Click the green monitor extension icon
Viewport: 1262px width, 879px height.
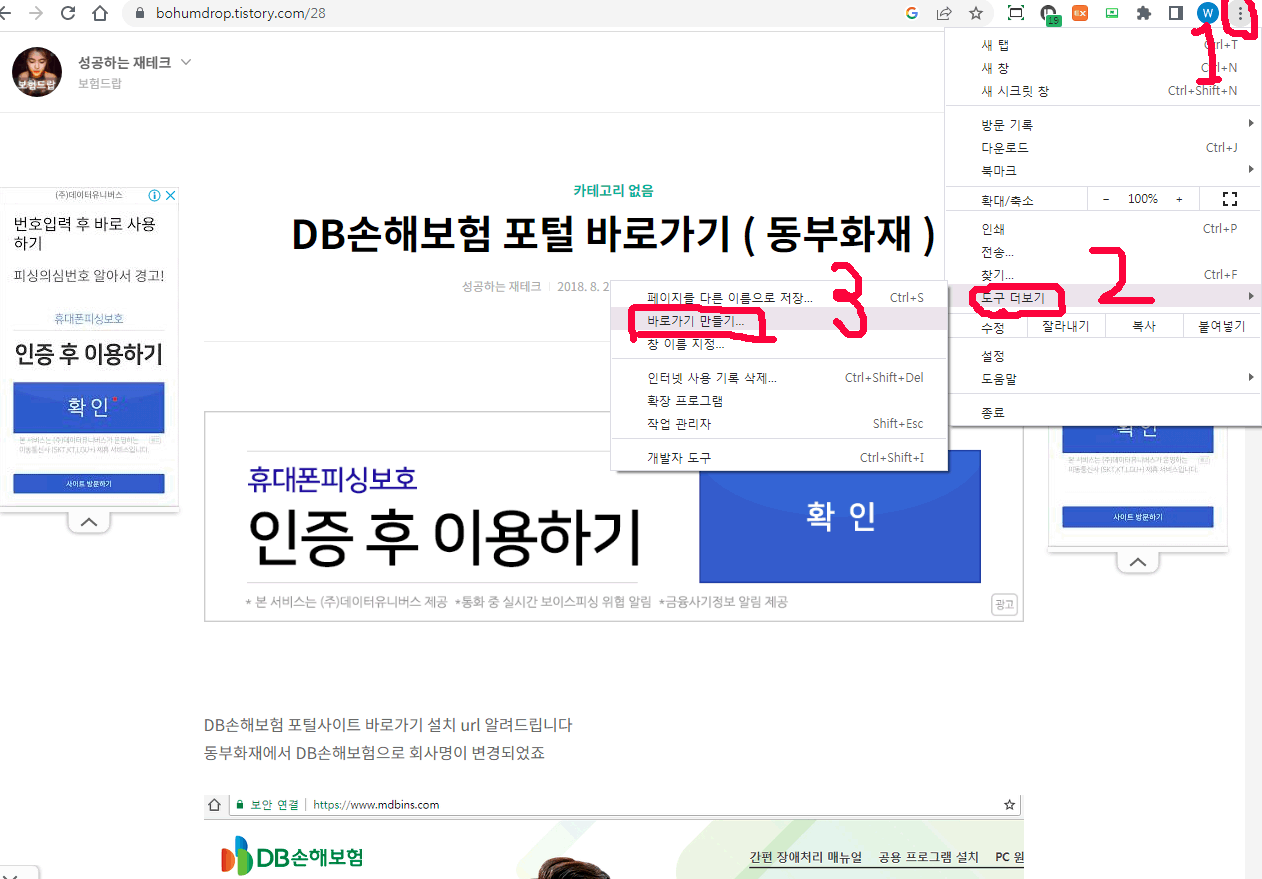[x=1112, y=13]
